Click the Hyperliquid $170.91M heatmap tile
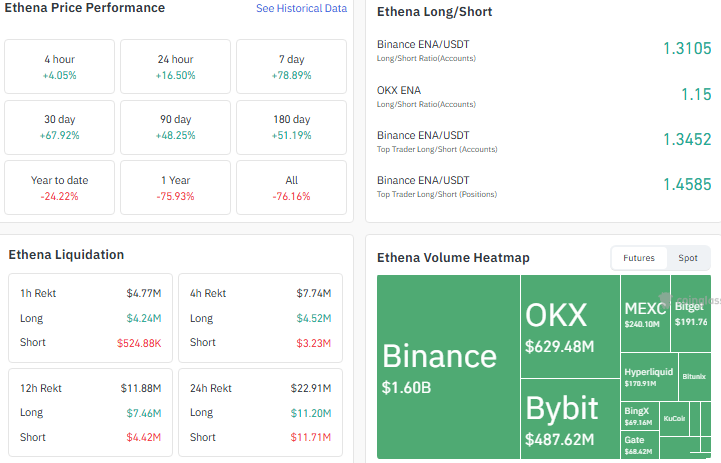This screenshot has width=721, height=463. click(x=649, y=377)
